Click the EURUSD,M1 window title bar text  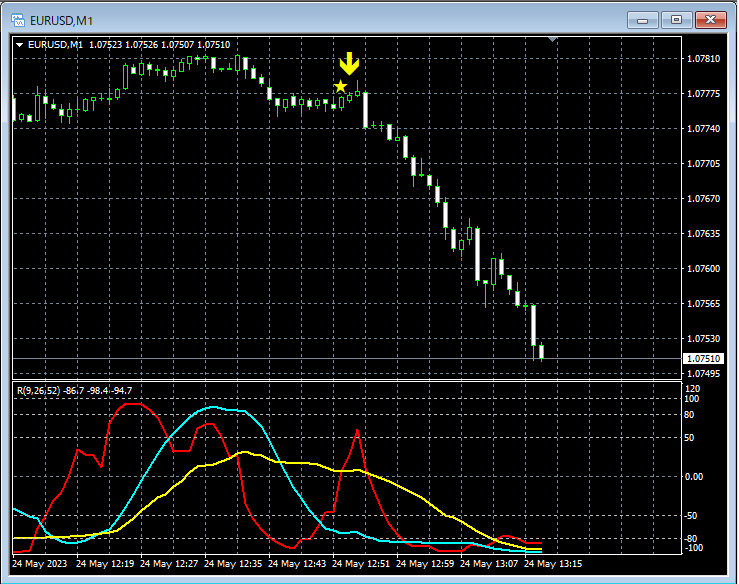pyautogui.click(x=60, y=19)
